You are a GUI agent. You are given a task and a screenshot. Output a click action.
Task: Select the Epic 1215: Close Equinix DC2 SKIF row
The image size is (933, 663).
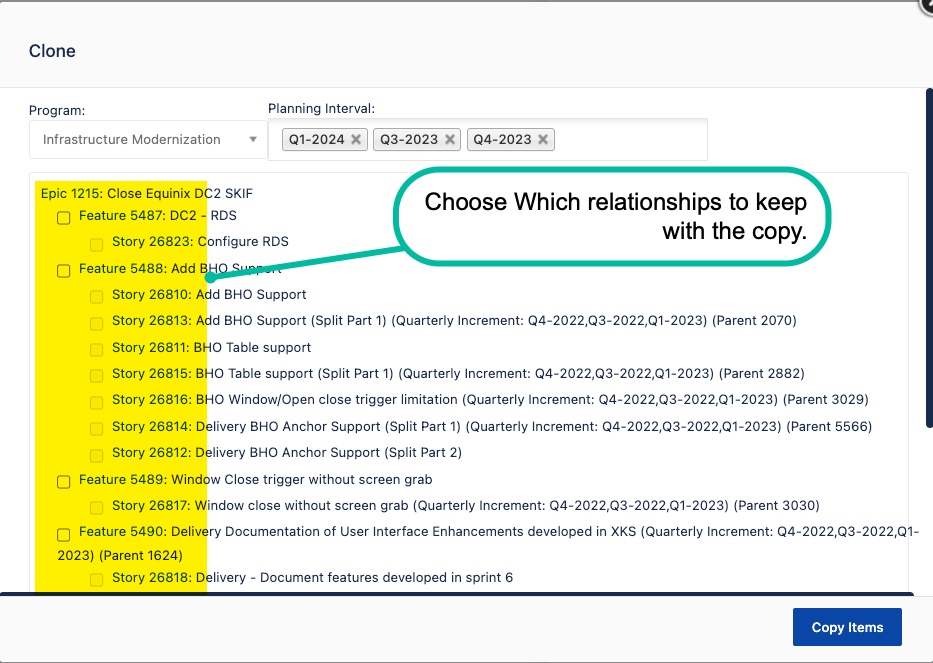(147, 193)
